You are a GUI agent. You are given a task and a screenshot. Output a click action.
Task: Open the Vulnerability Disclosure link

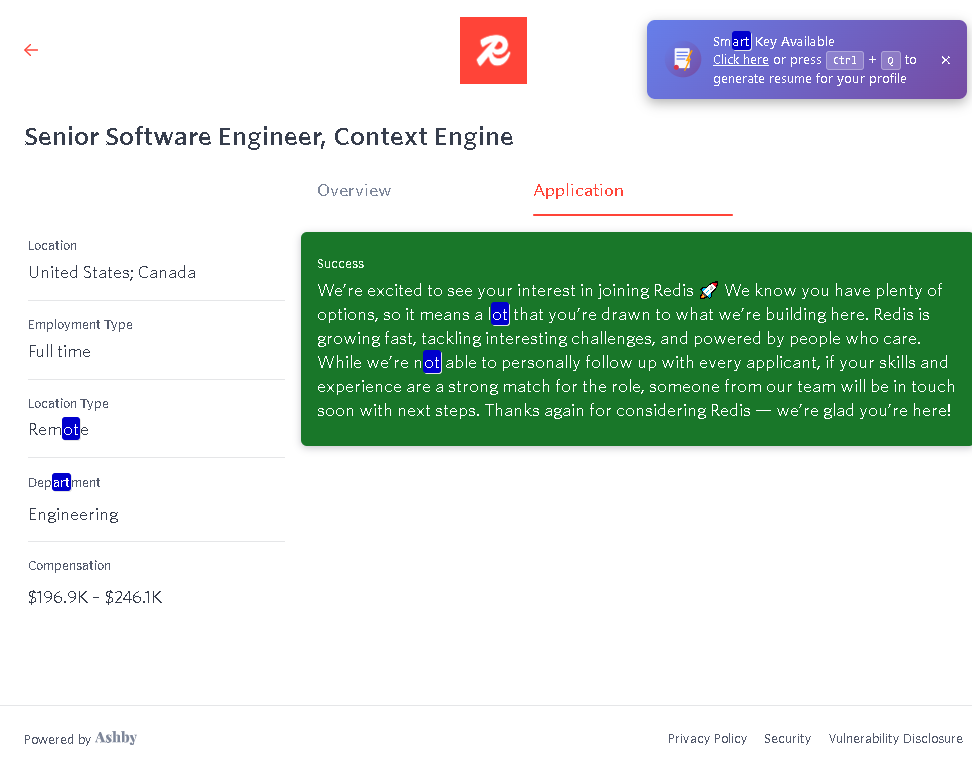(895, 739)
